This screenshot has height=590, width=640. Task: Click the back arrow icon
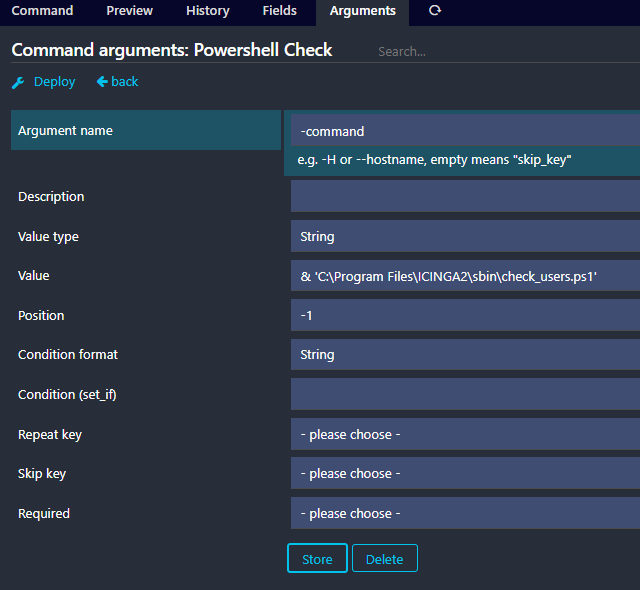pyautogui.click(x=102, y=82)
